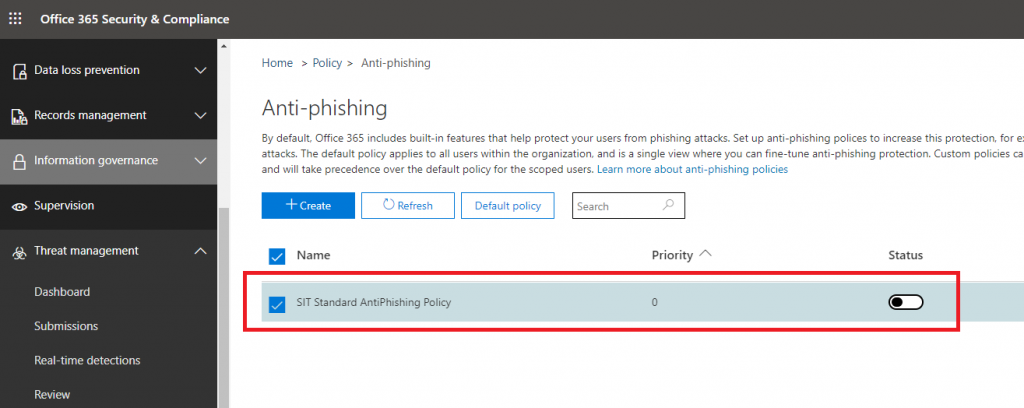Screen dimensions: 1024x408
Task: Click the sidebar vertical scrollbar thumb
Action: [x=224, y=307]
